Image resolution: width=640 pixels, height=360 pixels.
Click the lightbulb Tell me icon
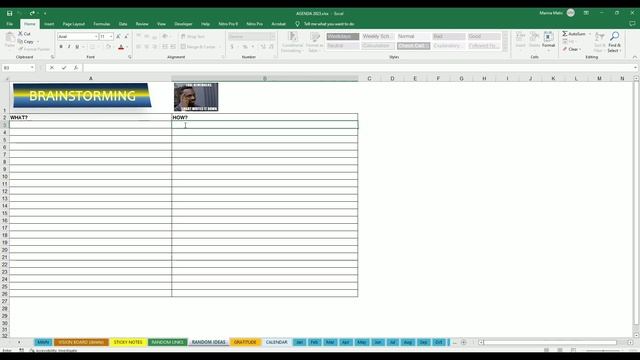tap(298, 24)
